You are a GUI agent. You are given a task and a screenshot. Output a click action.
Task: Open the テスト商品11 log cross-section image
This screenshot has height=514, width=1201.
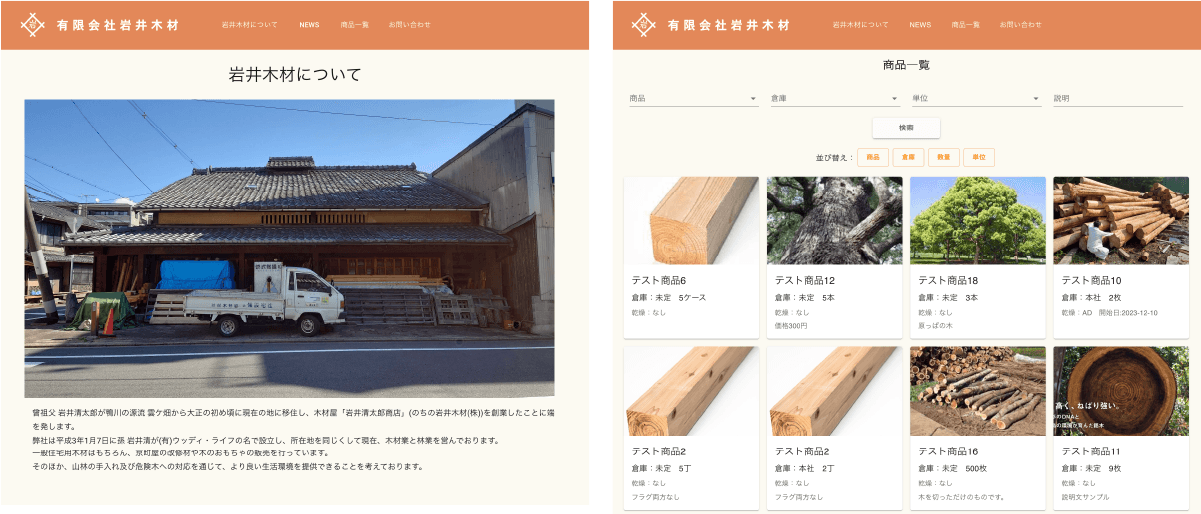[x=1120, y=391]
